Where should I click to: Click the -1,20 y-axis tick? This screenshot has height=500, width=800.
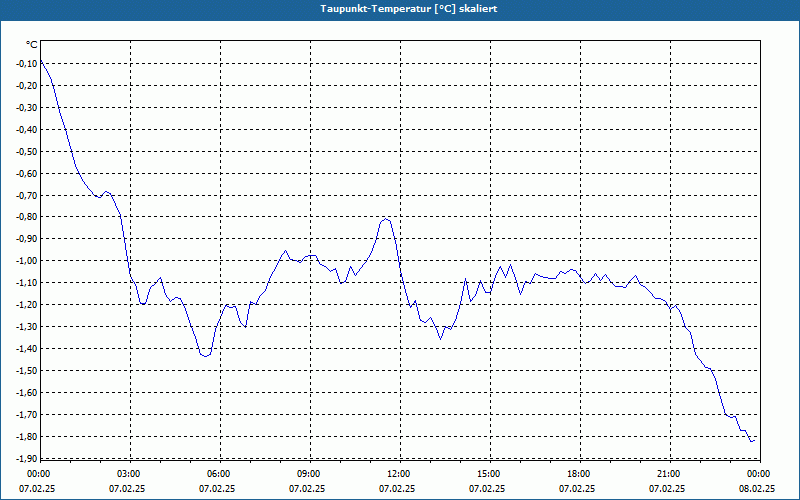tap(27, 305)
